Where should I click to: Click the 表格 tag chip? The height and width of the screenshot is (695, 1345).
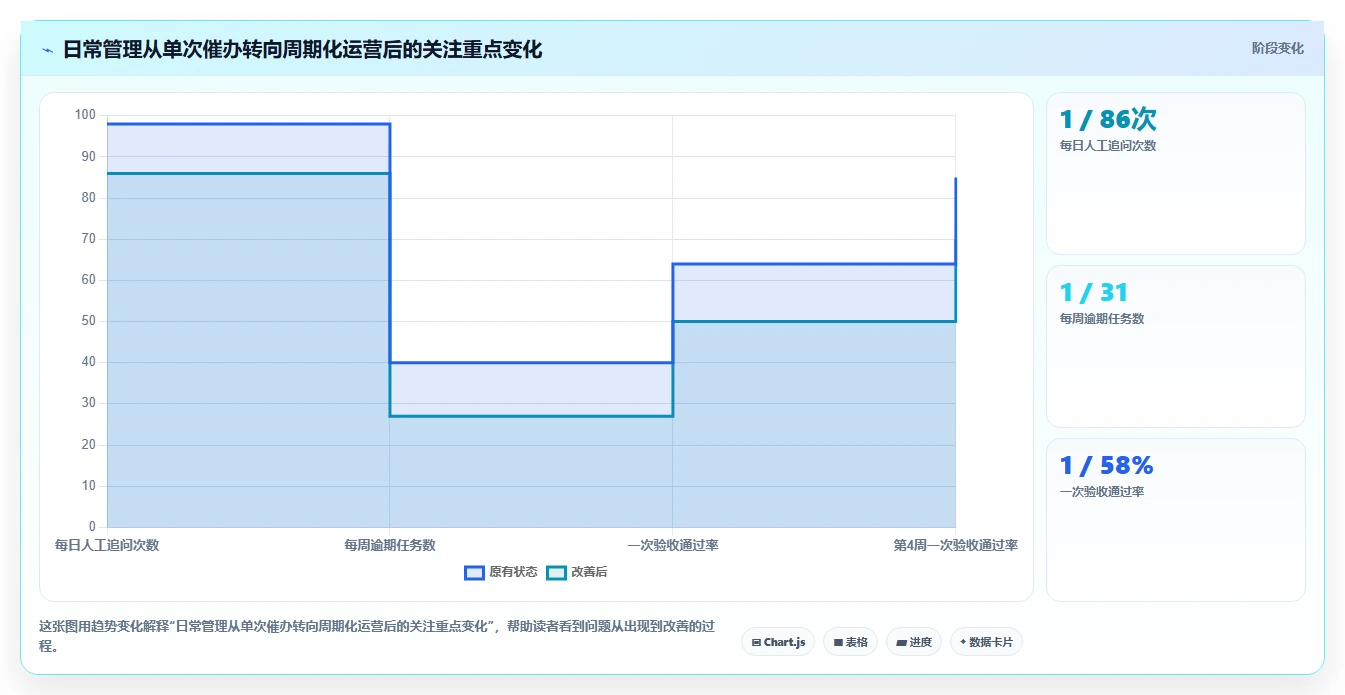[850, 642]
